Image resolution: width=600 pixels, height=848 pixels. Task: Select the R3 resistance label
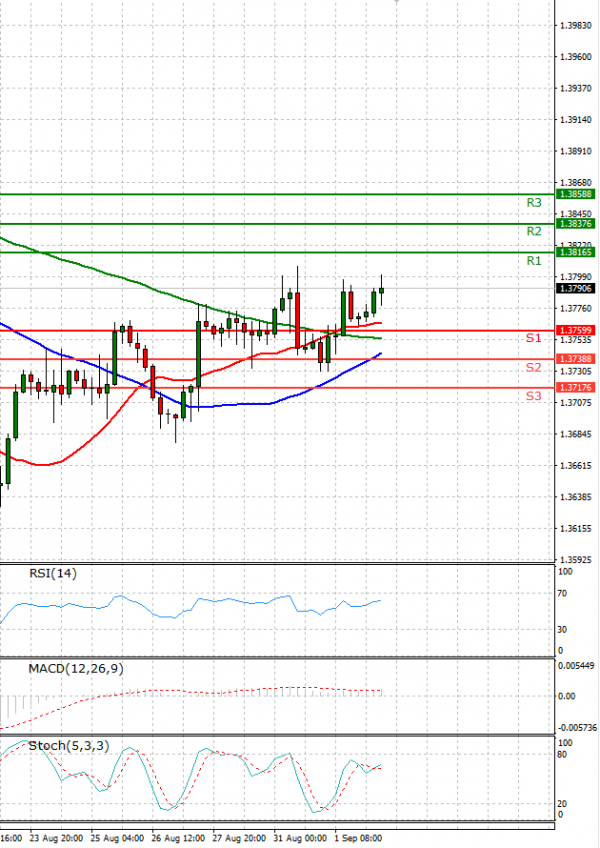(533, 203)
